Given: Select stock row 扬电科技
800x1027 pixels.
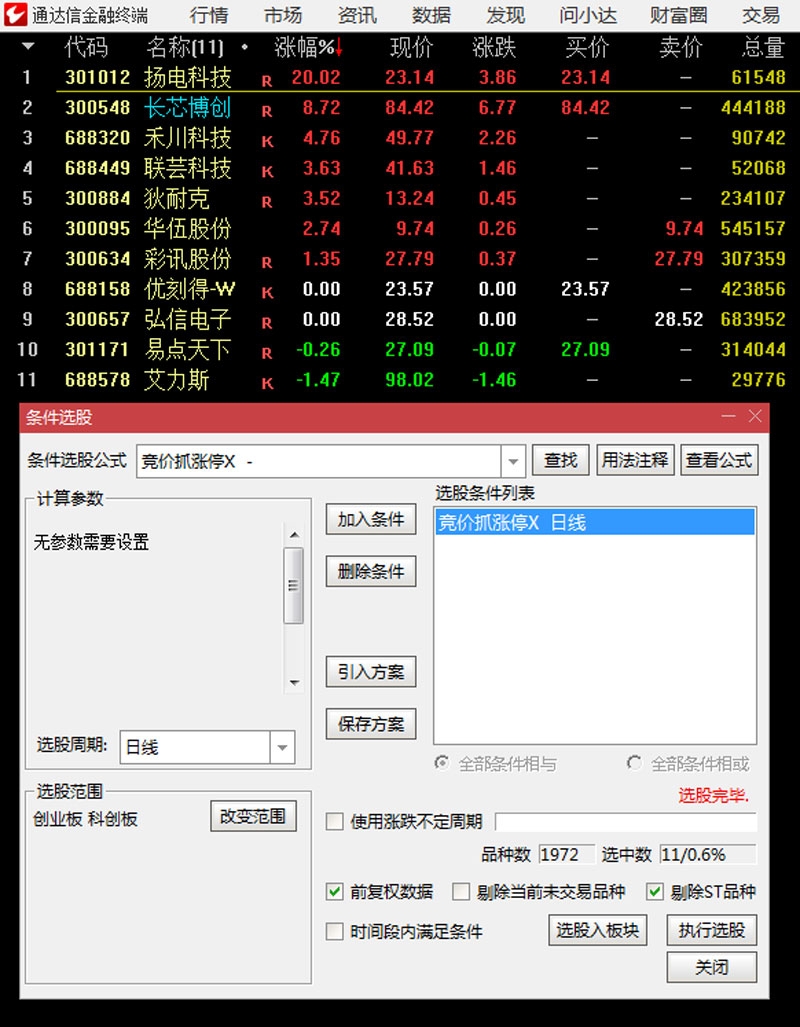Looking at the screenshot, I should tap(401, 77).
